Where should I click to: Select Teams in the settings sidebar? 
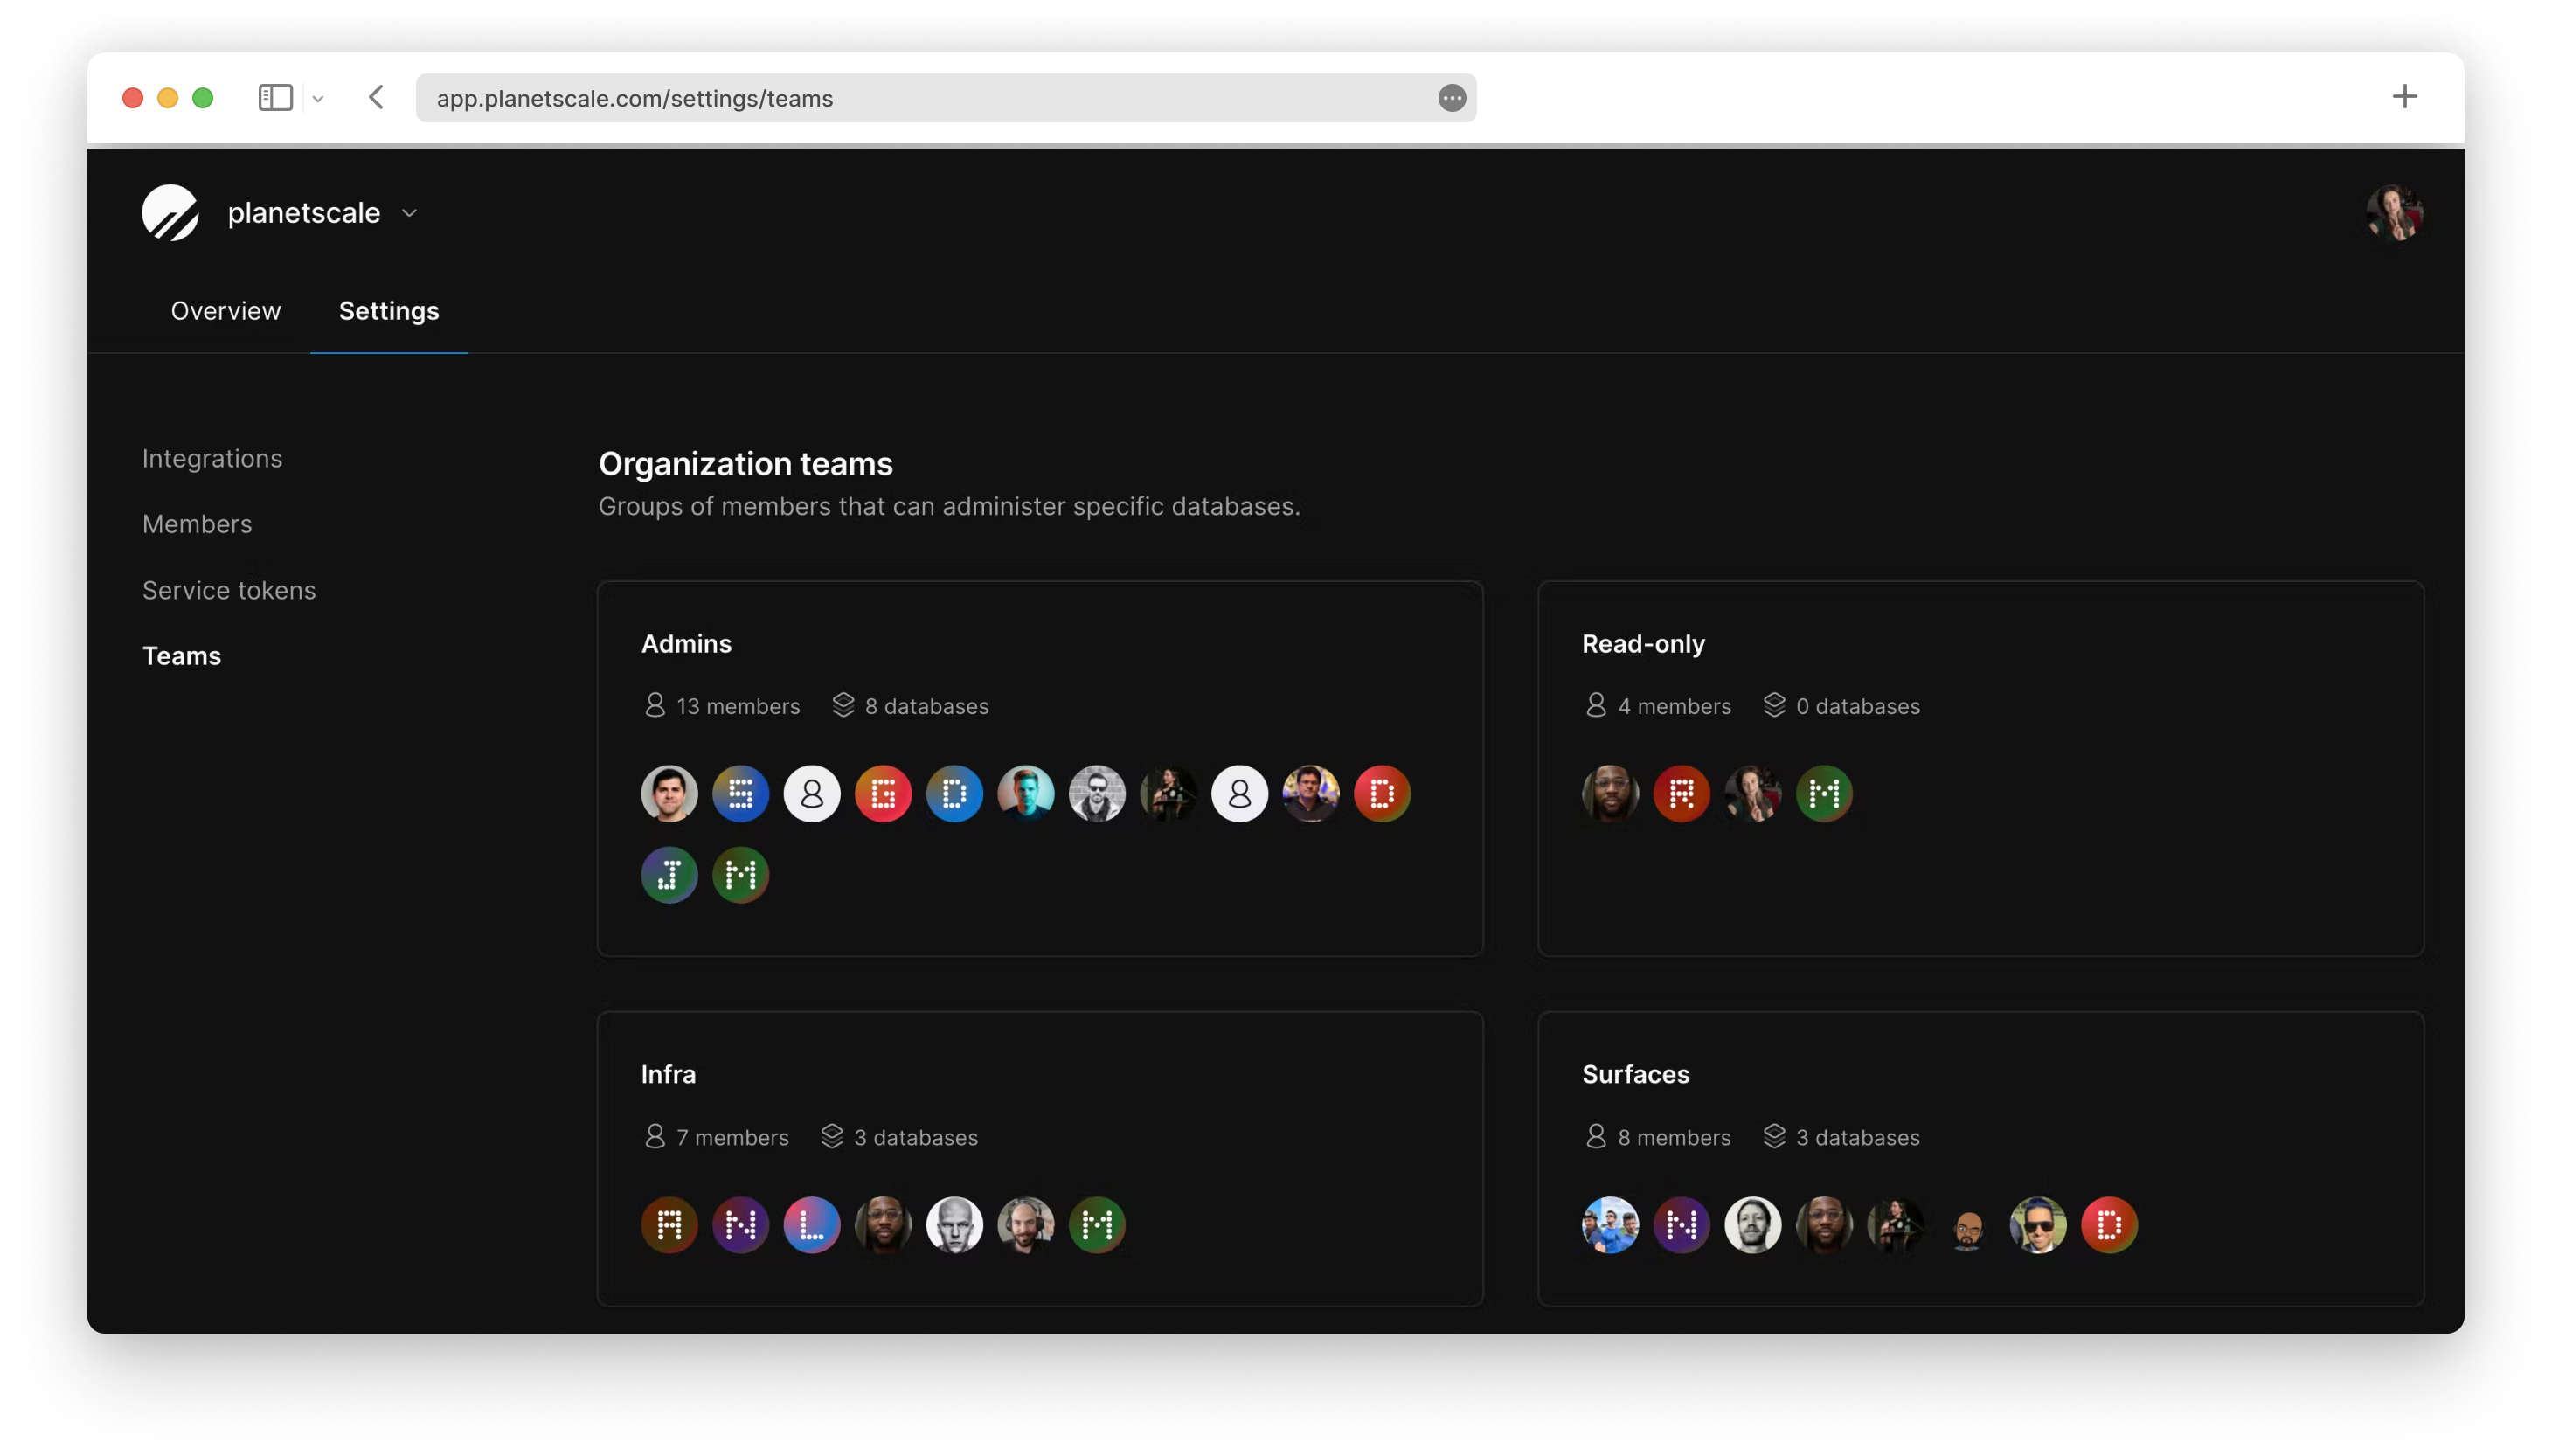coord(181,656)
